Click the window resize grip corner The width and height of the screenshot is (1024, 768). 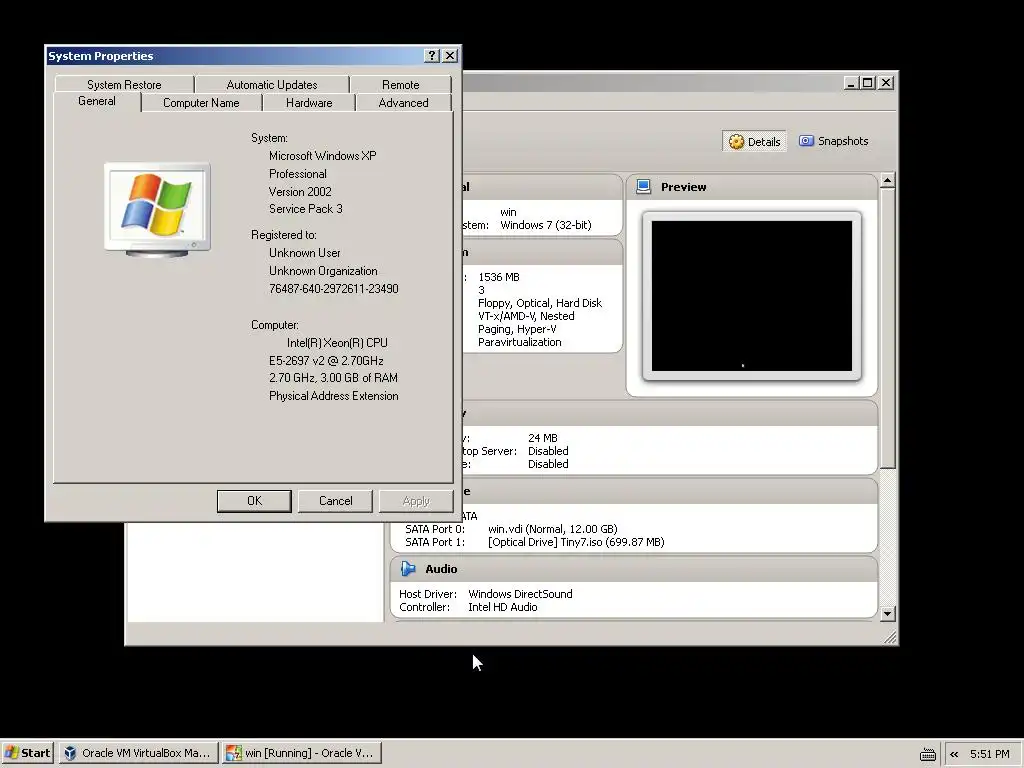(x=890, y=637)
